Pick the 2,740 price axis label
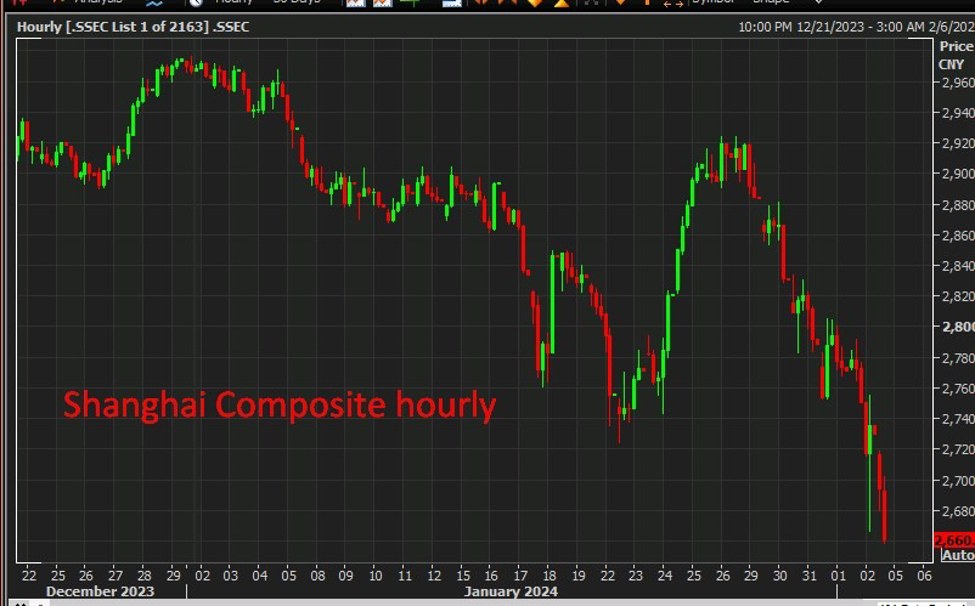This screenshot has height=606, width=975. (957, 419)
